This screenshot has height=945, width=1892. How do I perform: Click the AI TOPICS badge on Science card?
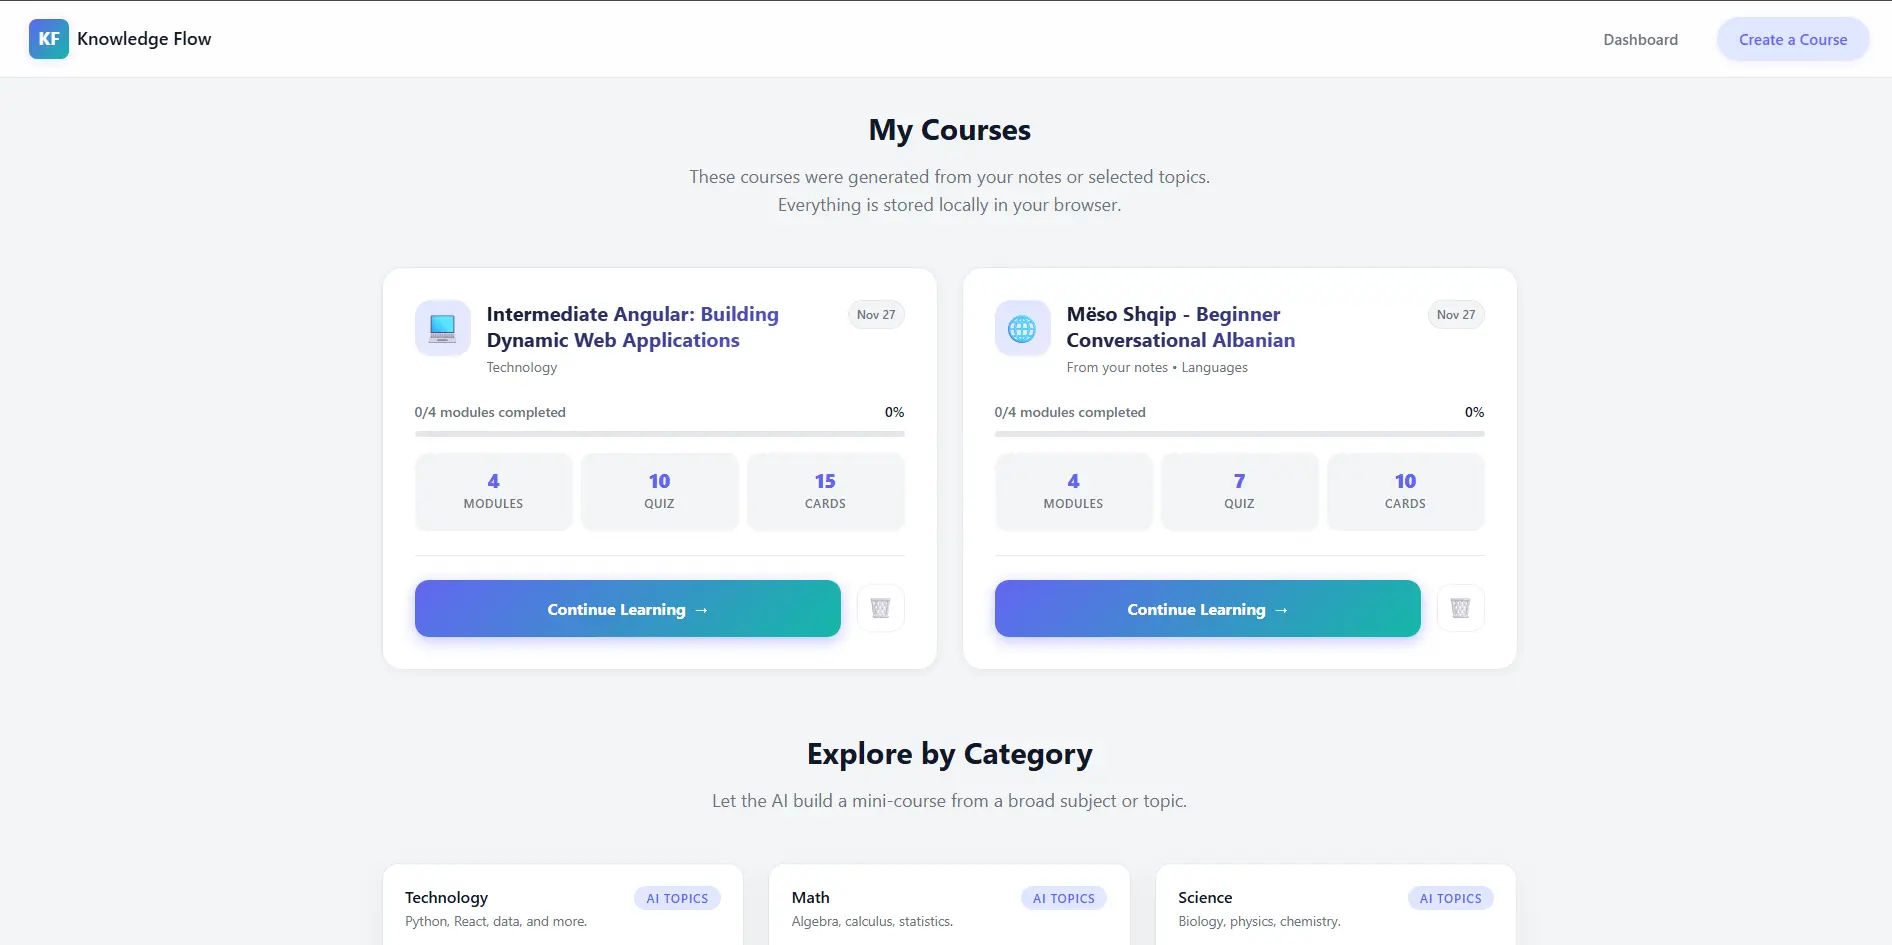(1451, 898)
